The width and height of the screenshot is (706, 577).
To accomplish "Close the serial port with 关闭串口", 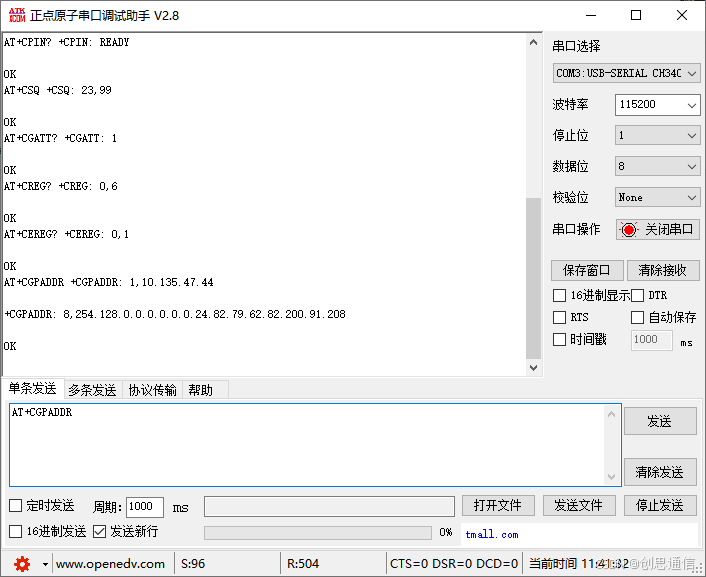I will [657, 230].
